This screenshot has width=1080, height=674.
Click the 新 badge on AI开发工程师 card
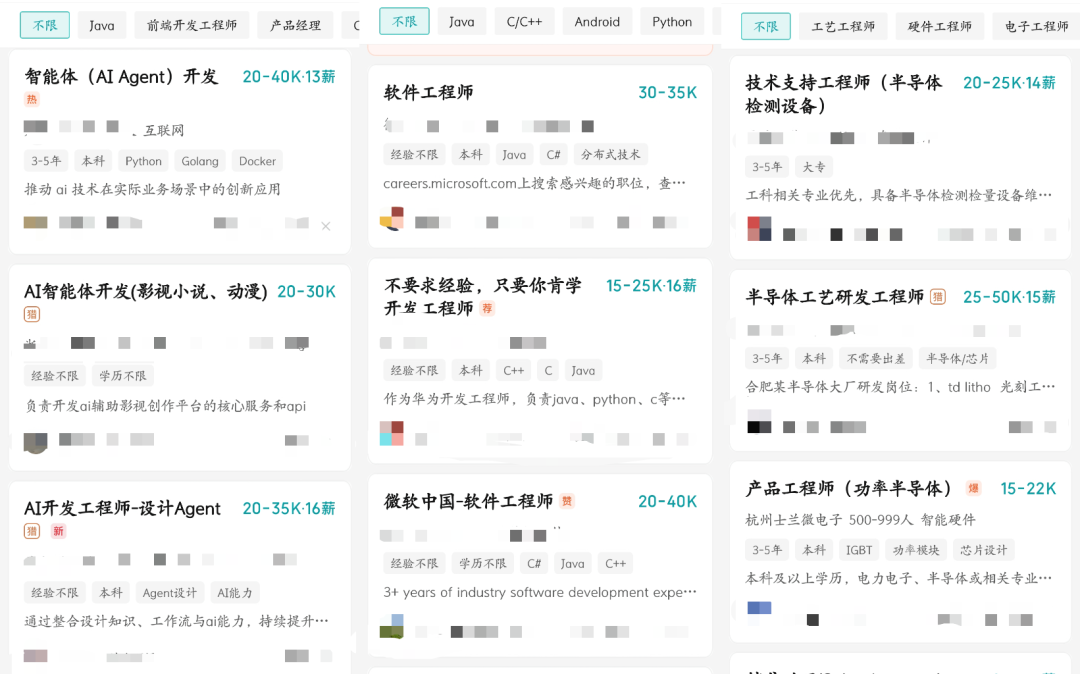click(x=57, y=529)
